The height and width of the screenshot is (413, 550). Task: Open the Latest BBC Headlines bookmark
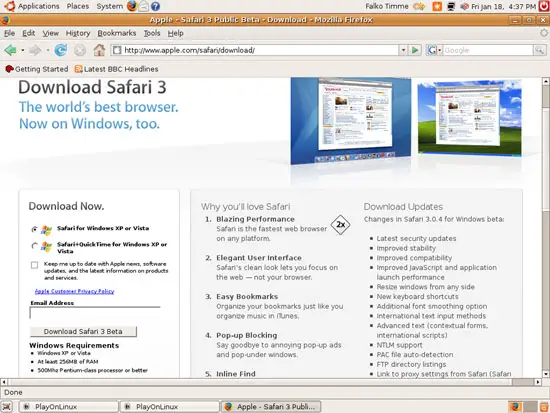click(x=116, y=69)
